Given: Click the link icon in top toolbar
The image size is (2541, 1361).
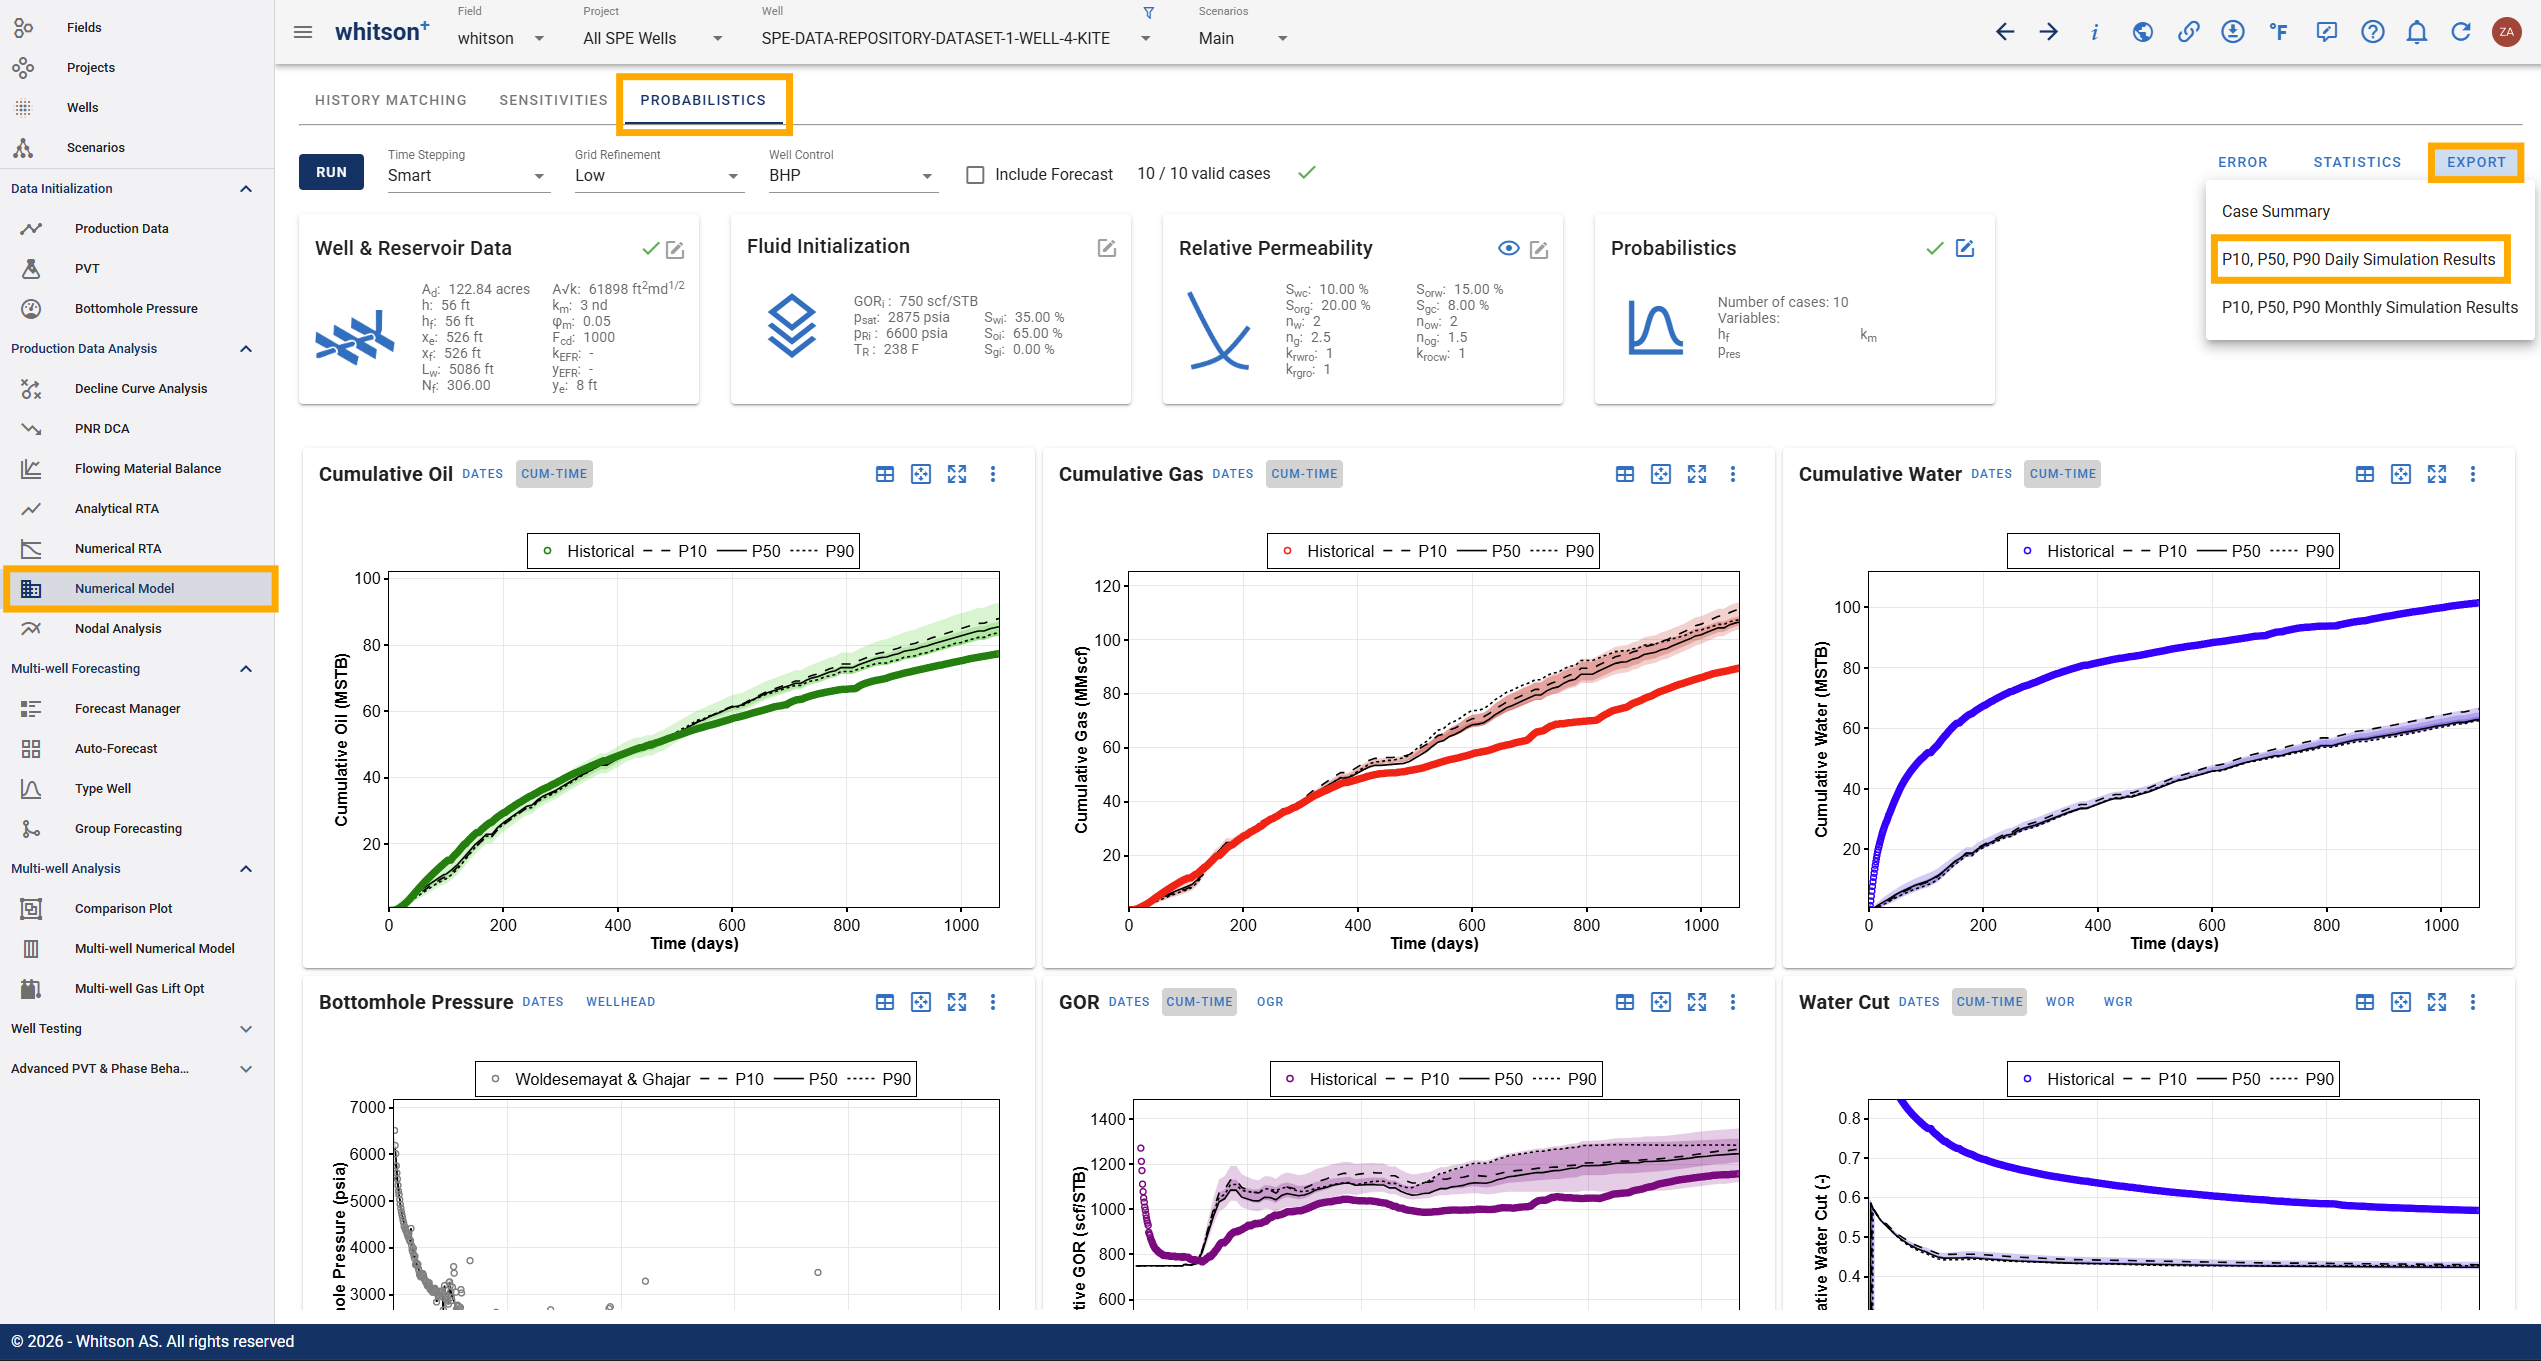Looking at the screenshot, I should (x=2188, y=32).
